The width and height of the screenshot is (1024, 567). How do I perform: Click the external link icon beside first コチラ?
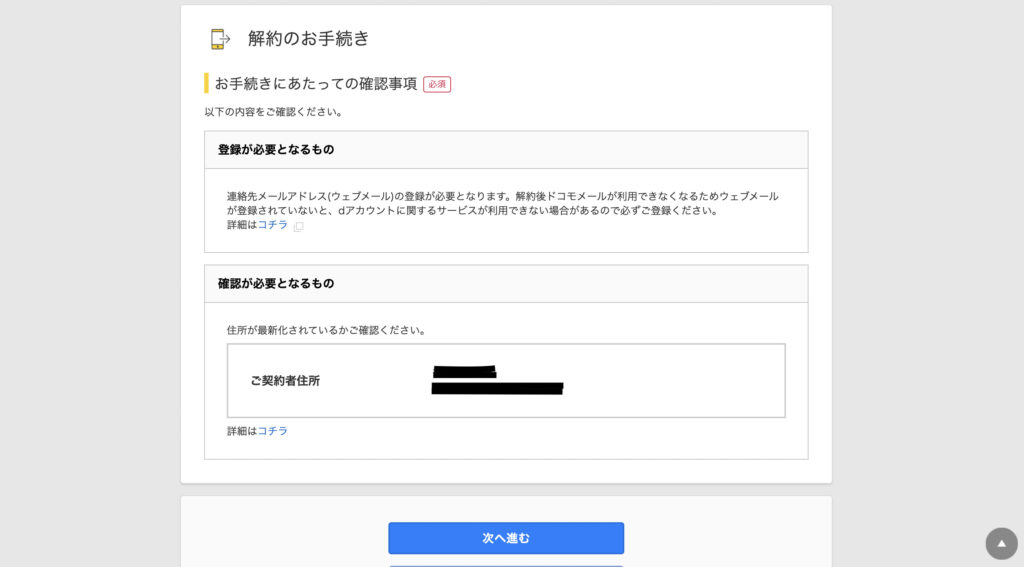[x=298, y=226]
